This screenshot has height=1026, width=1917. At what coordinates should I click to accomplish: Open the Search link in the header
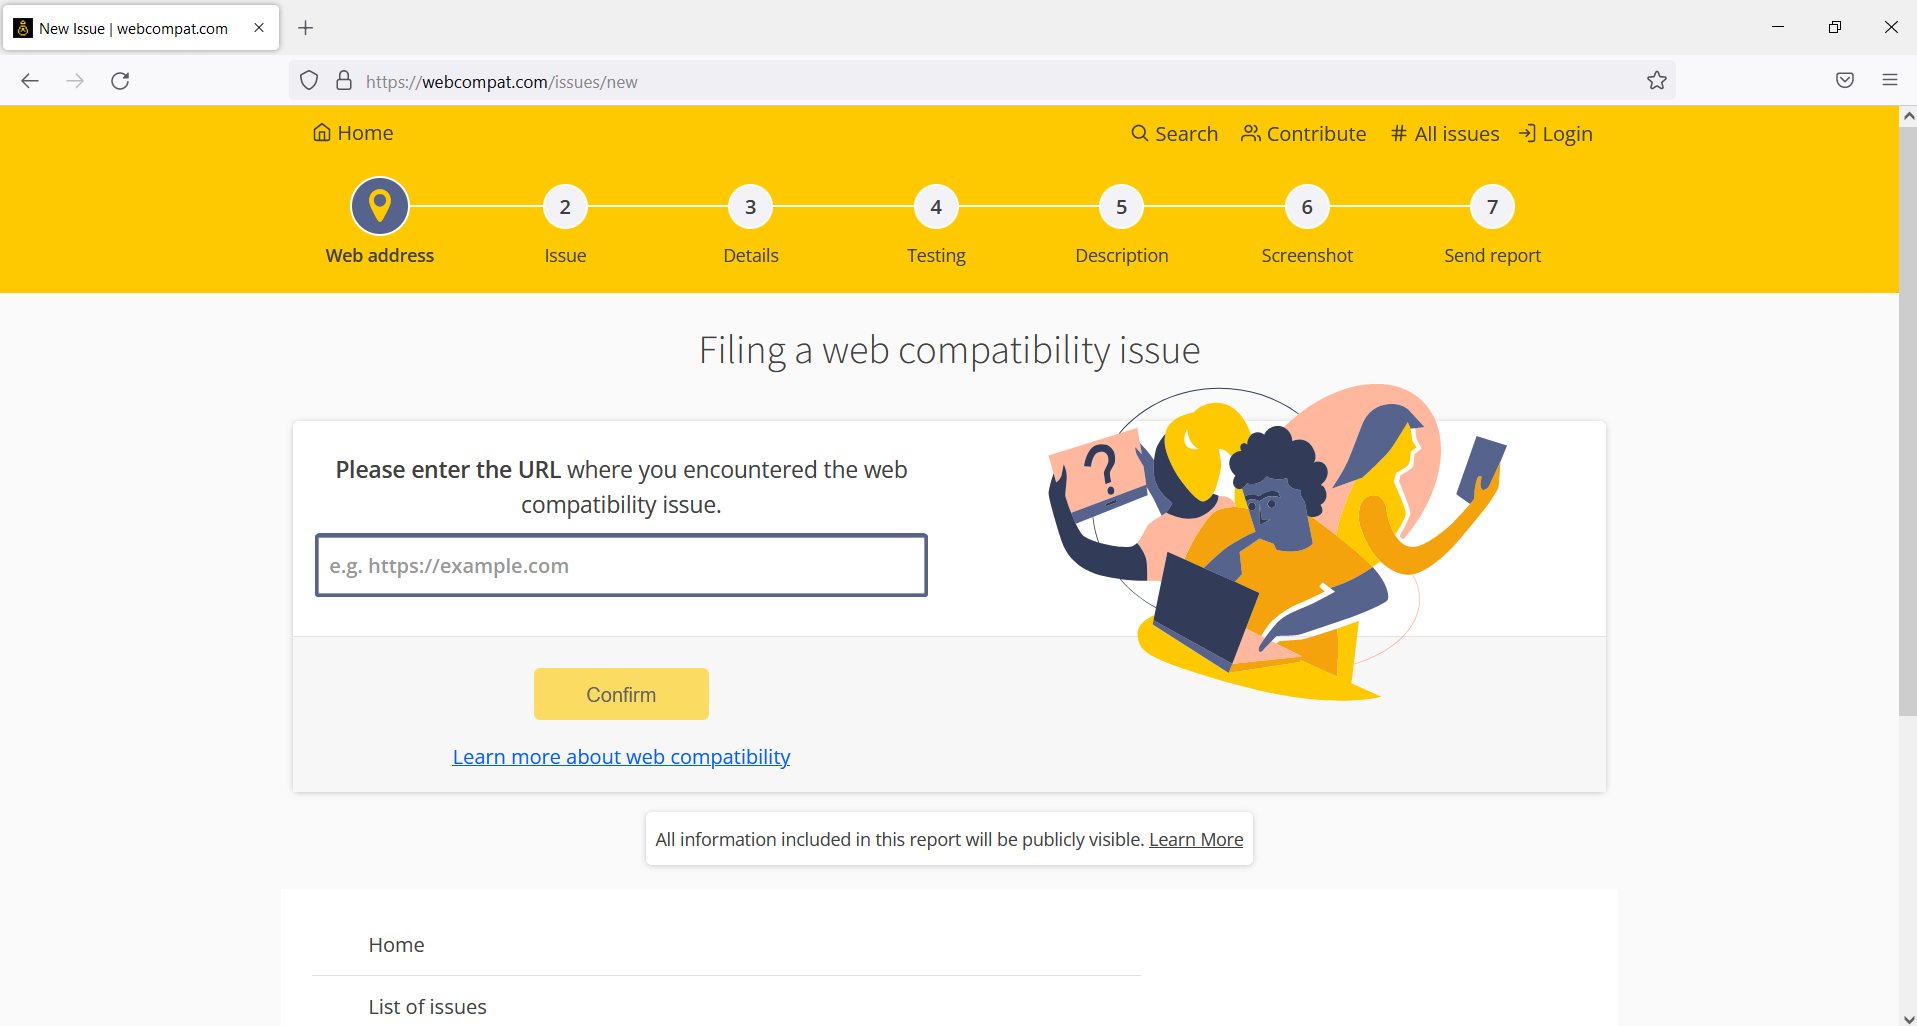tap(1175, 133)
